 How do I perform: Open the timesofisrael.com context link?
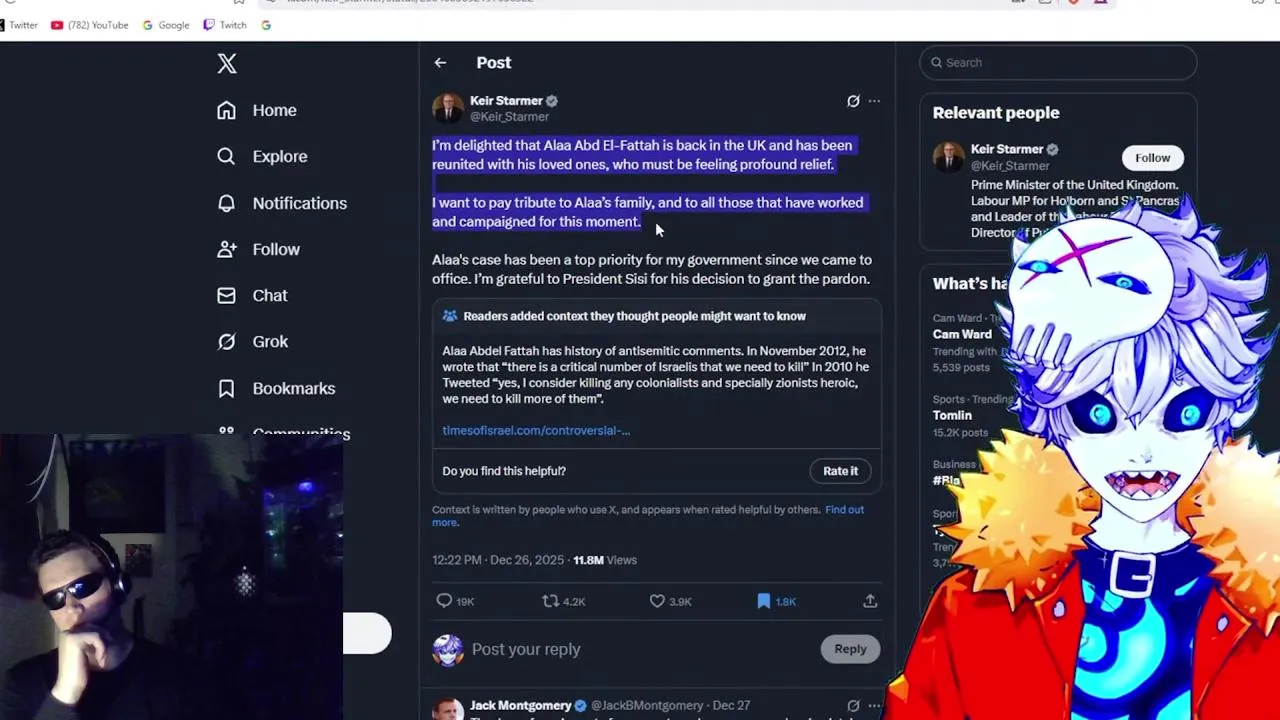(x=536, y=430)
